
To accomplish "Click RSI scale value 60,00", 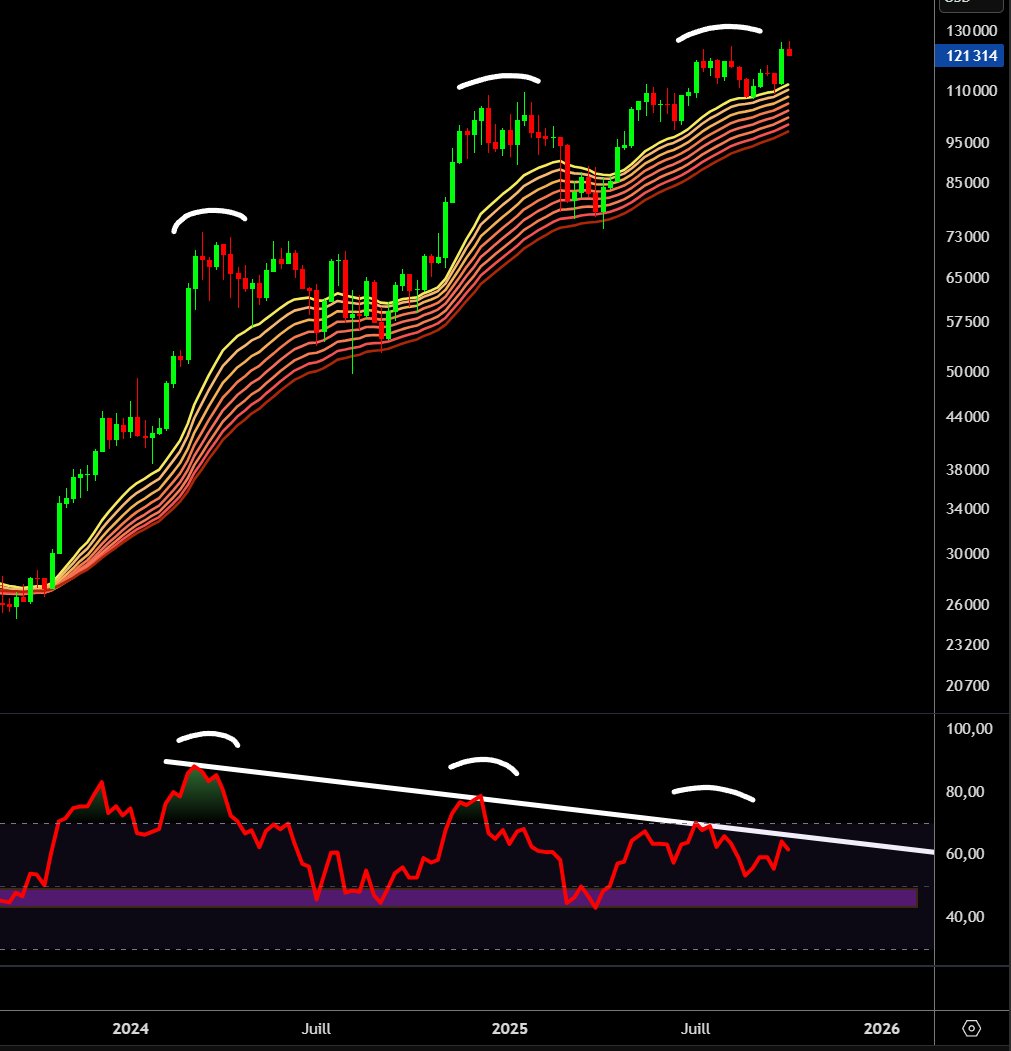I will pyautogui.click(x=965, y=854).
